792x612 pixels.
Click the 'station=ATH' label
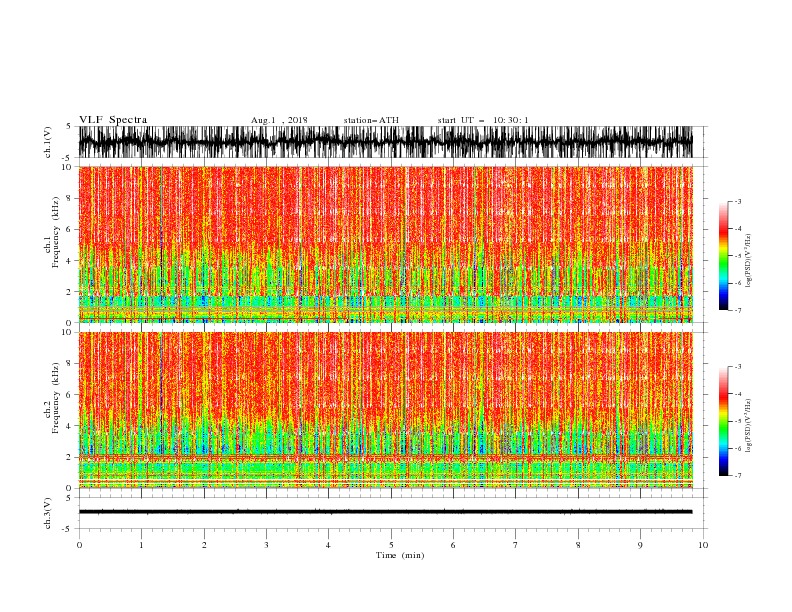(371, 120)
